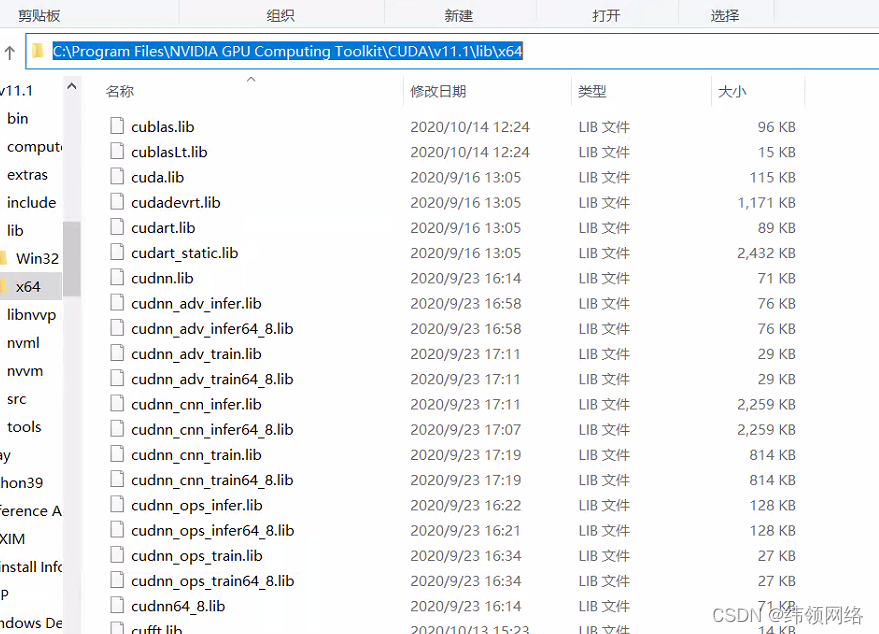The image size is (879, 634).
Task: Select the nvvm folder in navigation tree
Action: [x=25, y=371]
